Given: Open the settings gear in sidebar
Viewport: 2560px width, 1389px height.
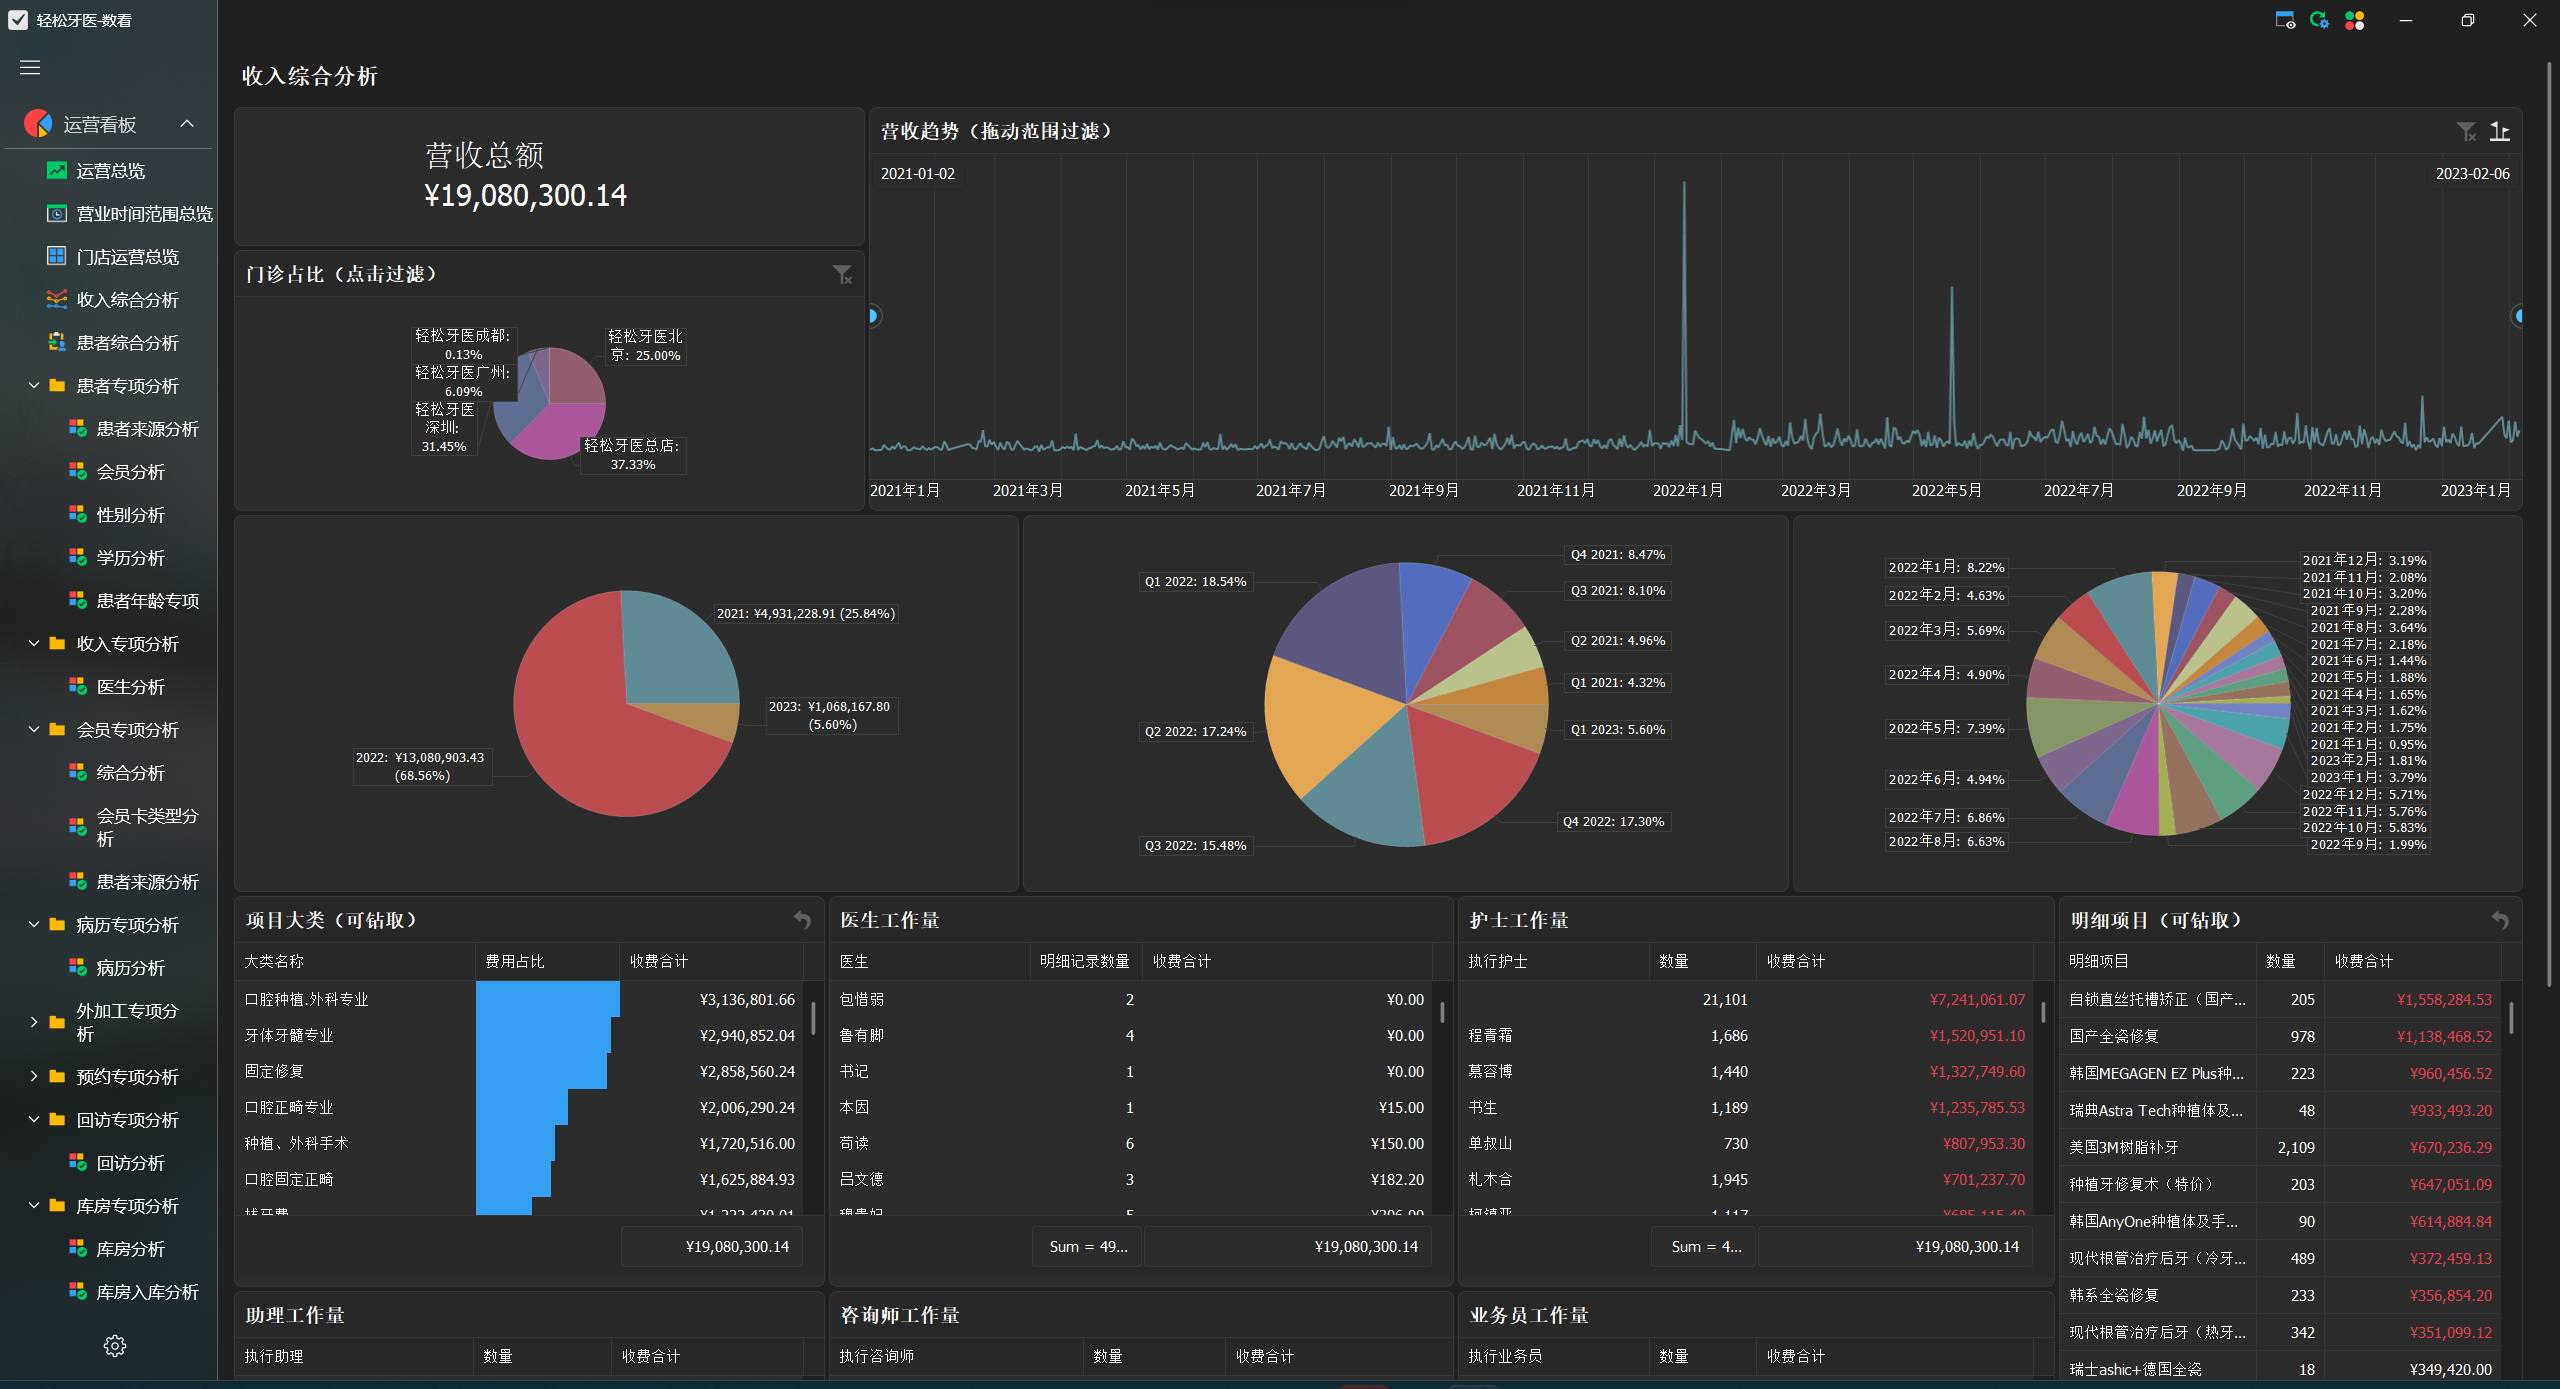Looking at the screenshot, I should [x=115, y=1345].
